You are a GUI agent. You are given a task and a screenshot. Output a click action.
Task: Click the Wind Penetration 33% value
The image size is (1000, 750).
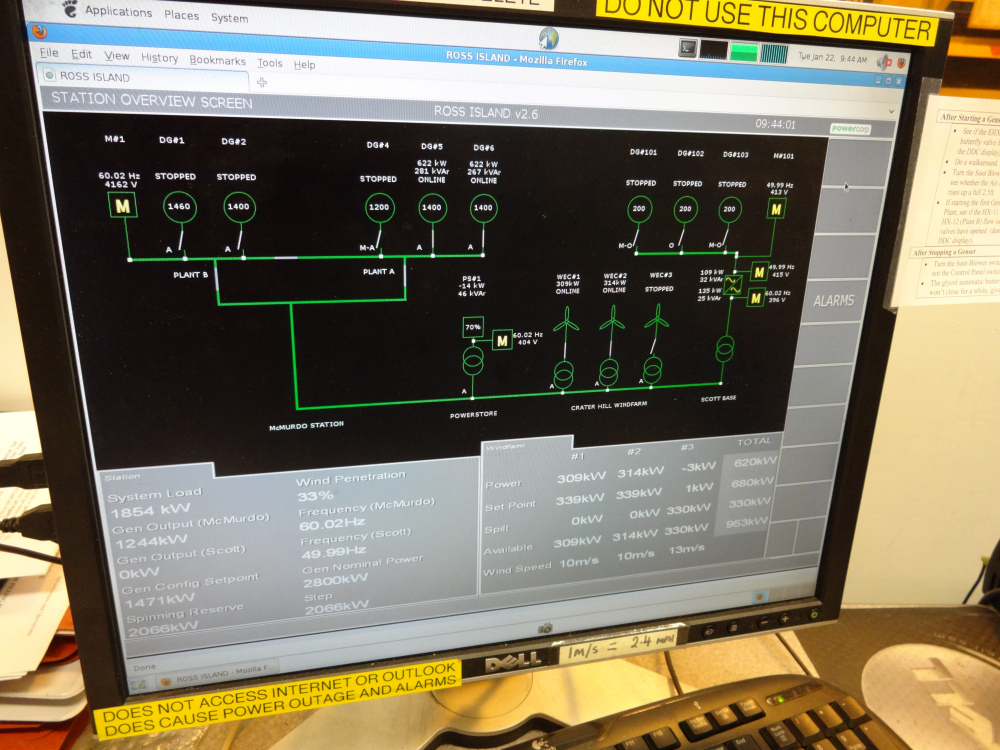[316, 496]
